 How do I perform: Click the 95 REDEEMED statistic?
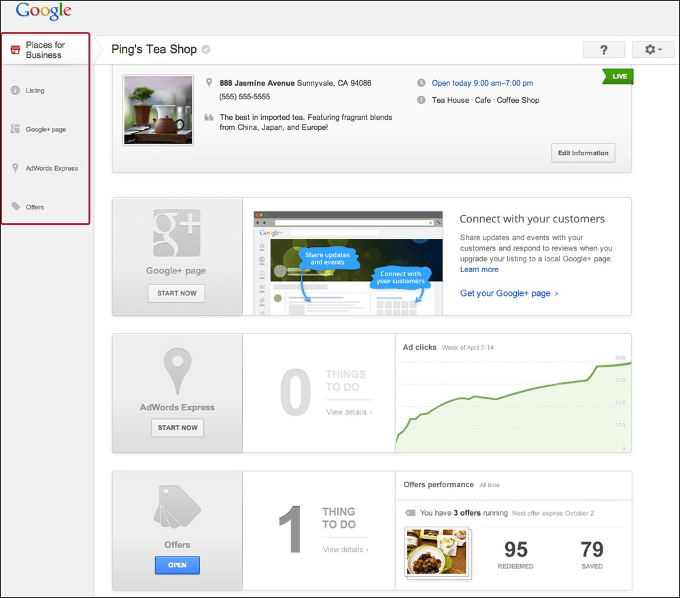coord(516,554)
